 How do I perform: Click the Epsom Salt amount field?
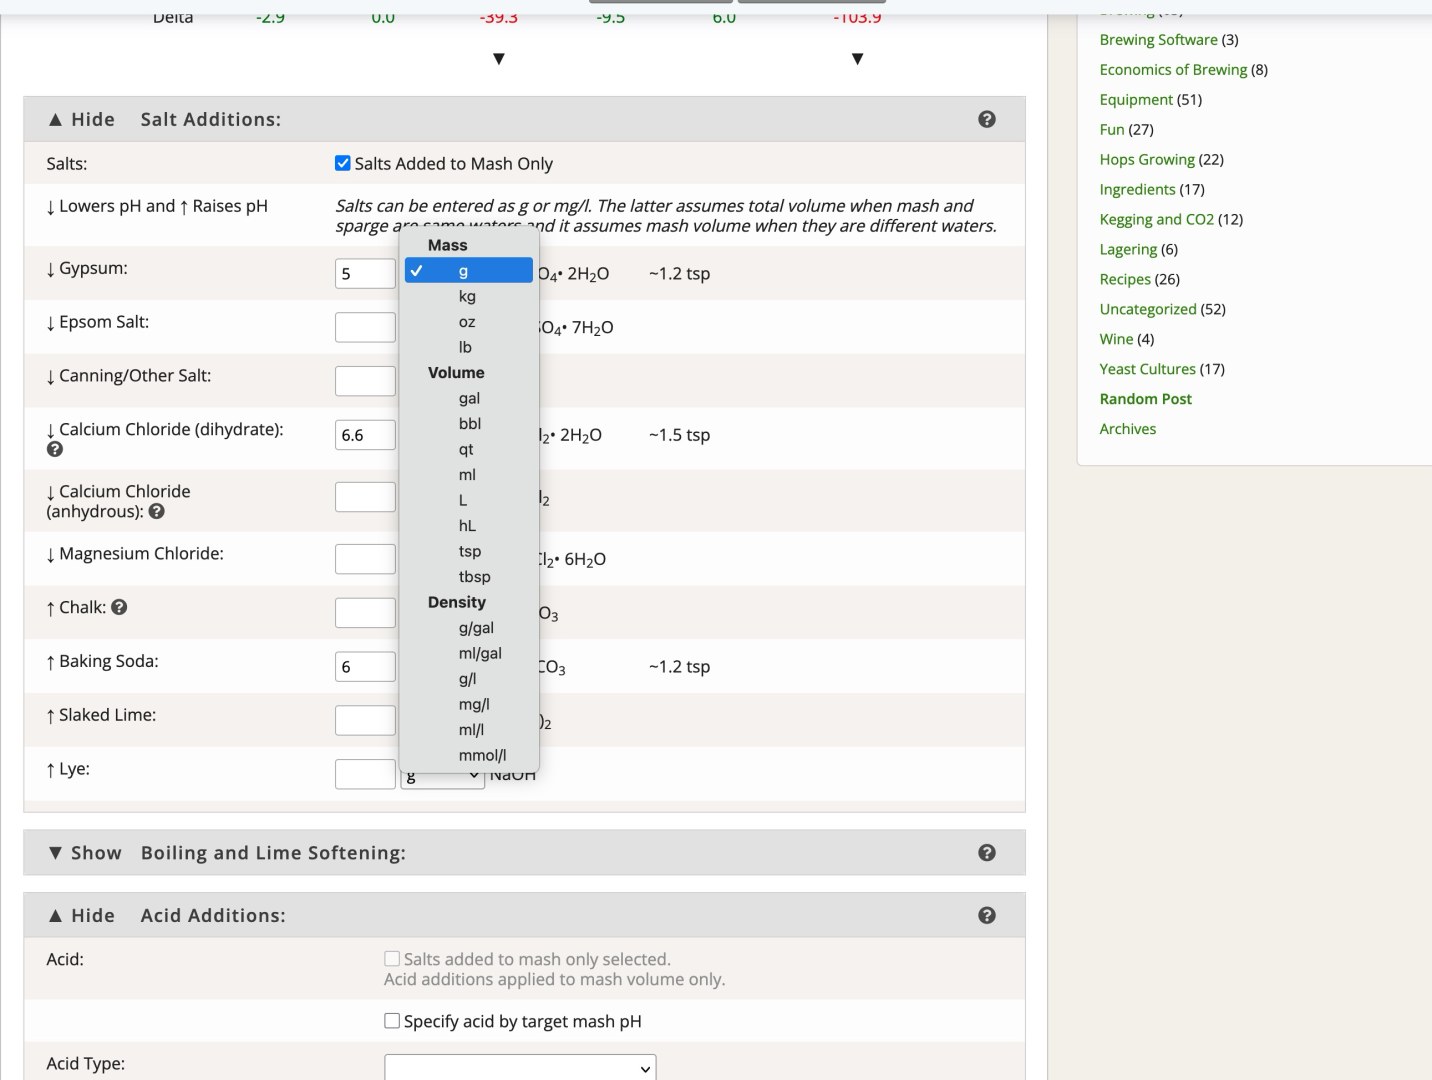click(x=365, y=328)
